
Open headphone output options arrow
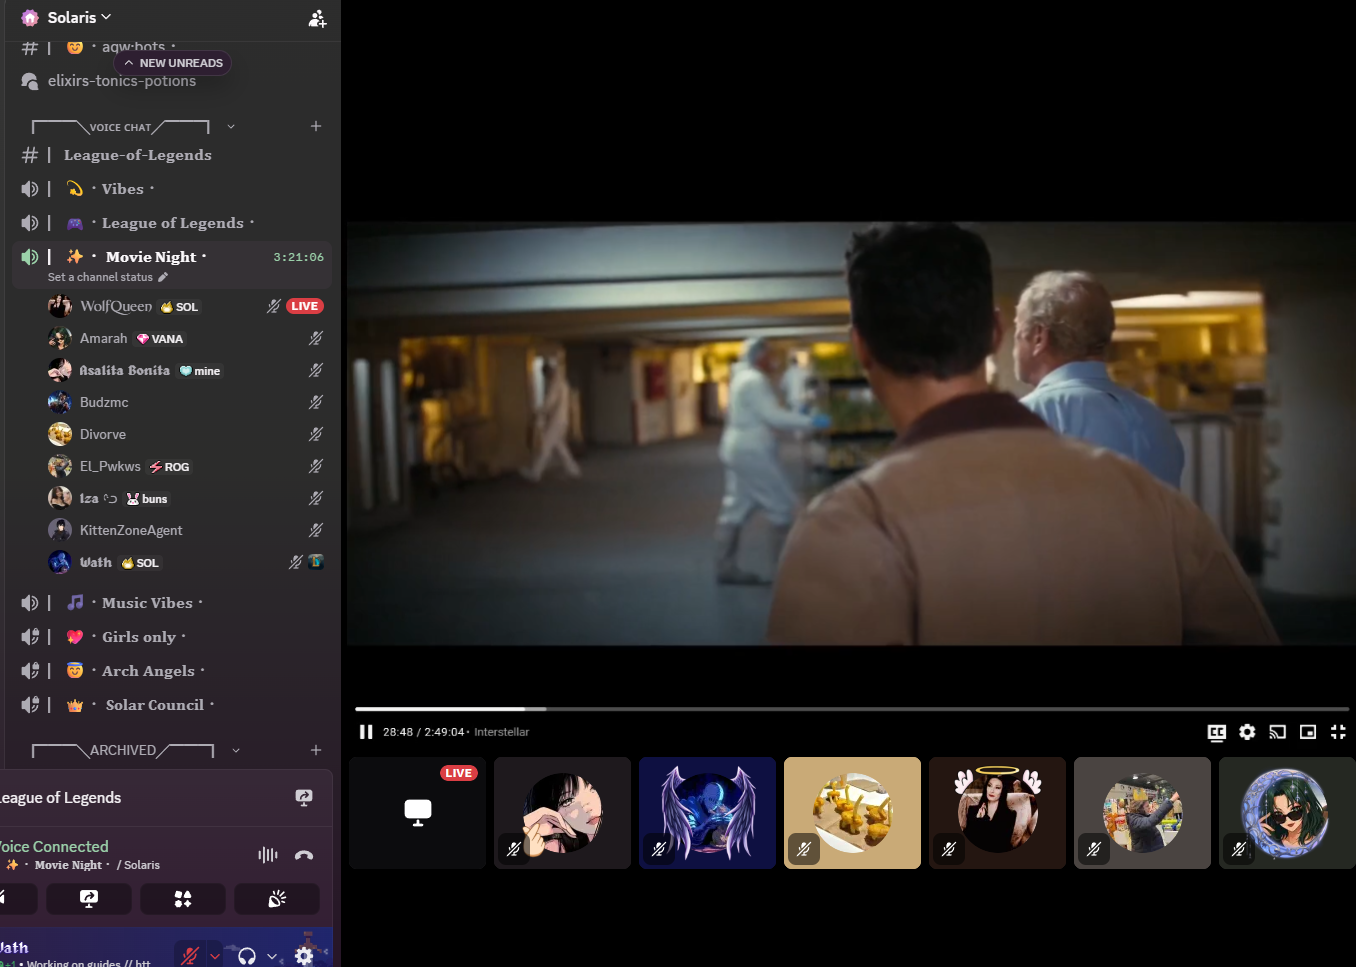click(272, 956)
